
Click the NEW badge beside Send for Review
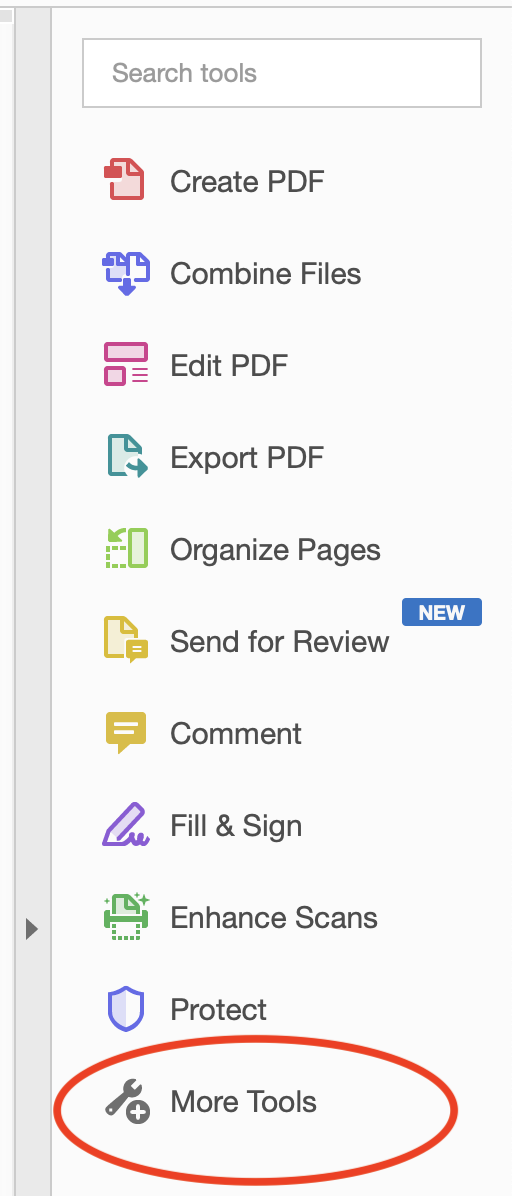(x=442, y=612)
